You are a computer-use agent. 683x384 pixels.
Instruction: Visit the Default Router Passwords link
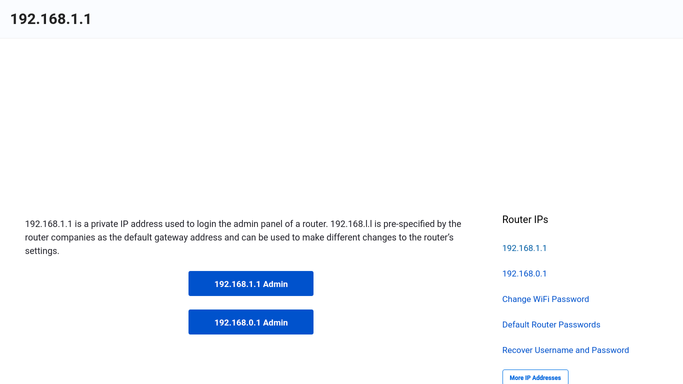(551, 325)
